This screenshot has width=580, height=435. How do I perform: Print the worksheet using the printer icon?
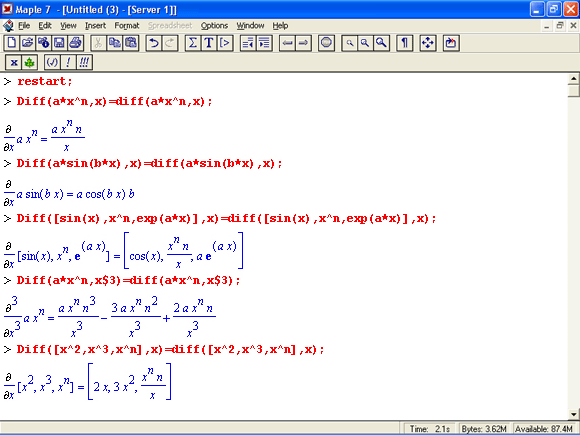pos(75,43)
